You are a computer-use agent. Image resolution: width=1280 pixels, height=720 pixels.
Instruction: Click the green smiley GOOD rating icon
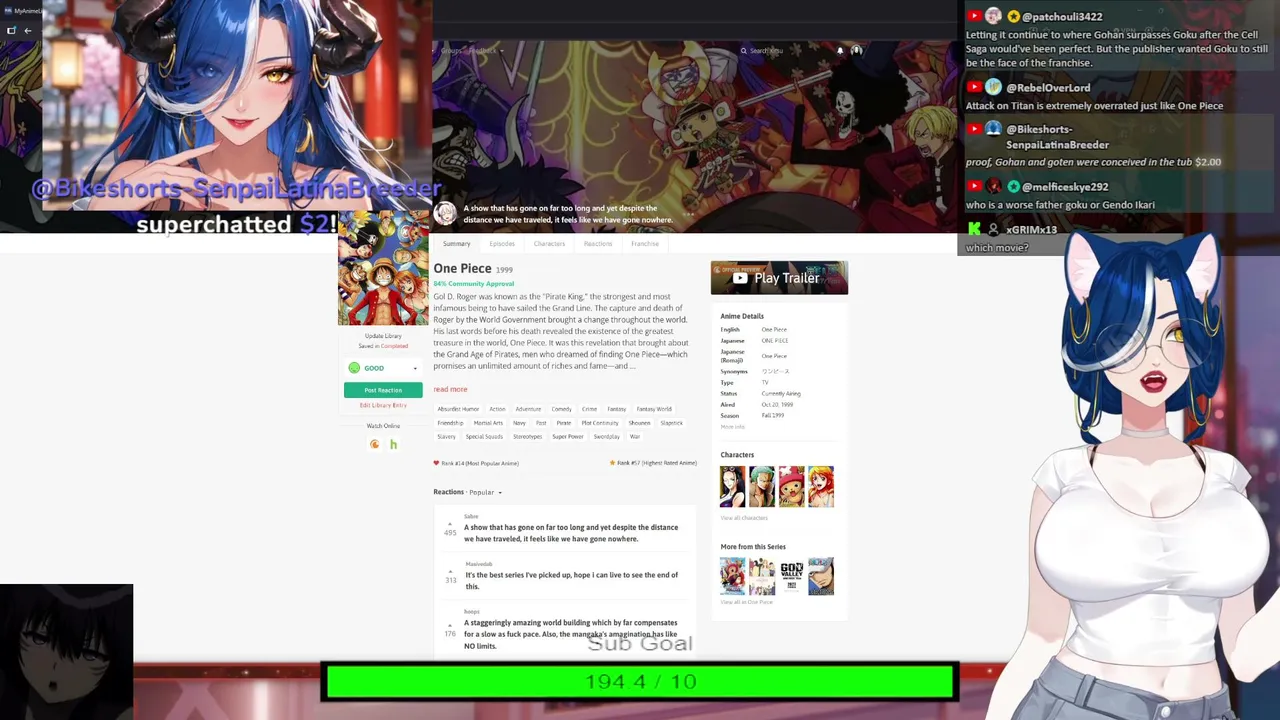[354, 368]
